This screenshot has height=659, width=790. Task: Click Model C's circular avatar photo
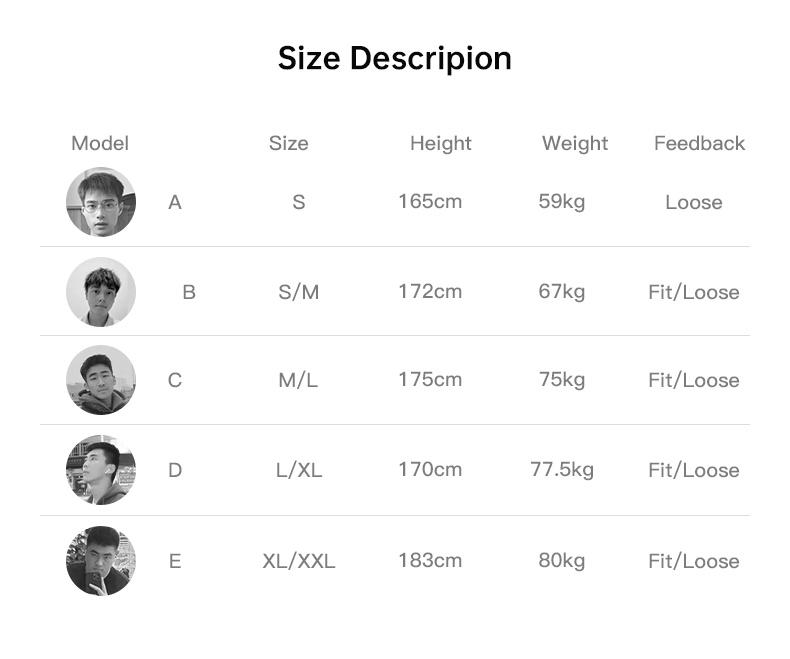coord(101,380)
